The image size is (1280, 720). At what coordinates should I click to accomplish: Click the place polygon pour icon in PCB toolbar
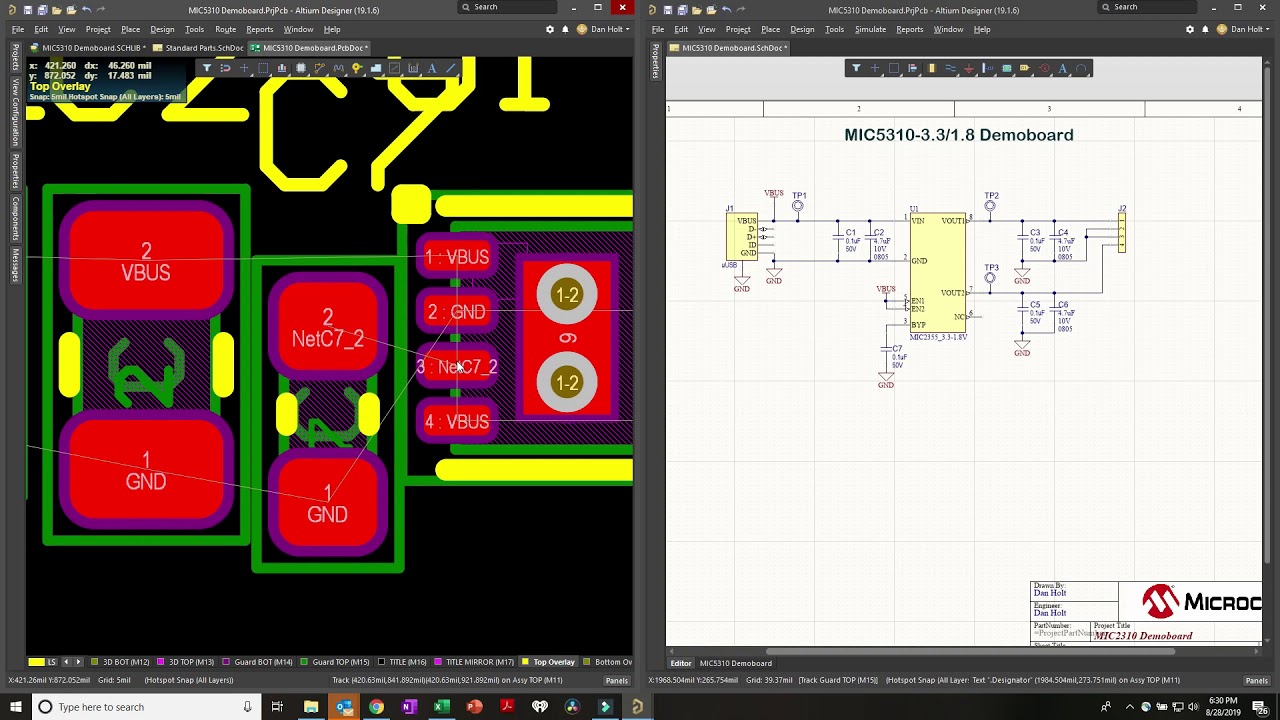[x=376, y=68]
